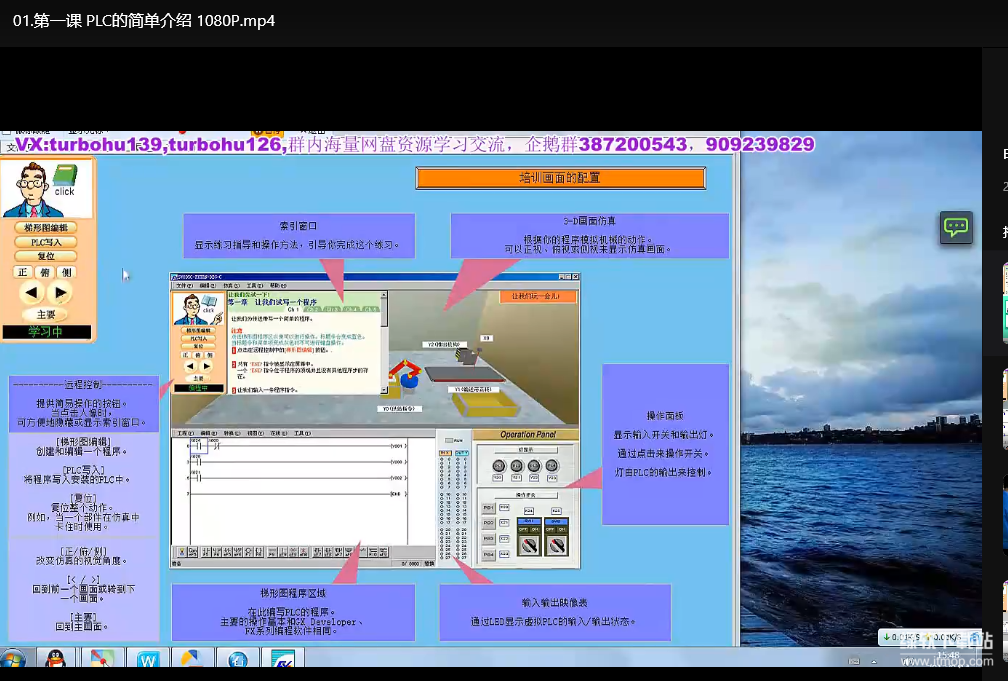Click the orange 培训画面的配置 title banner
1008x681 pixels.
click(560, 178)
